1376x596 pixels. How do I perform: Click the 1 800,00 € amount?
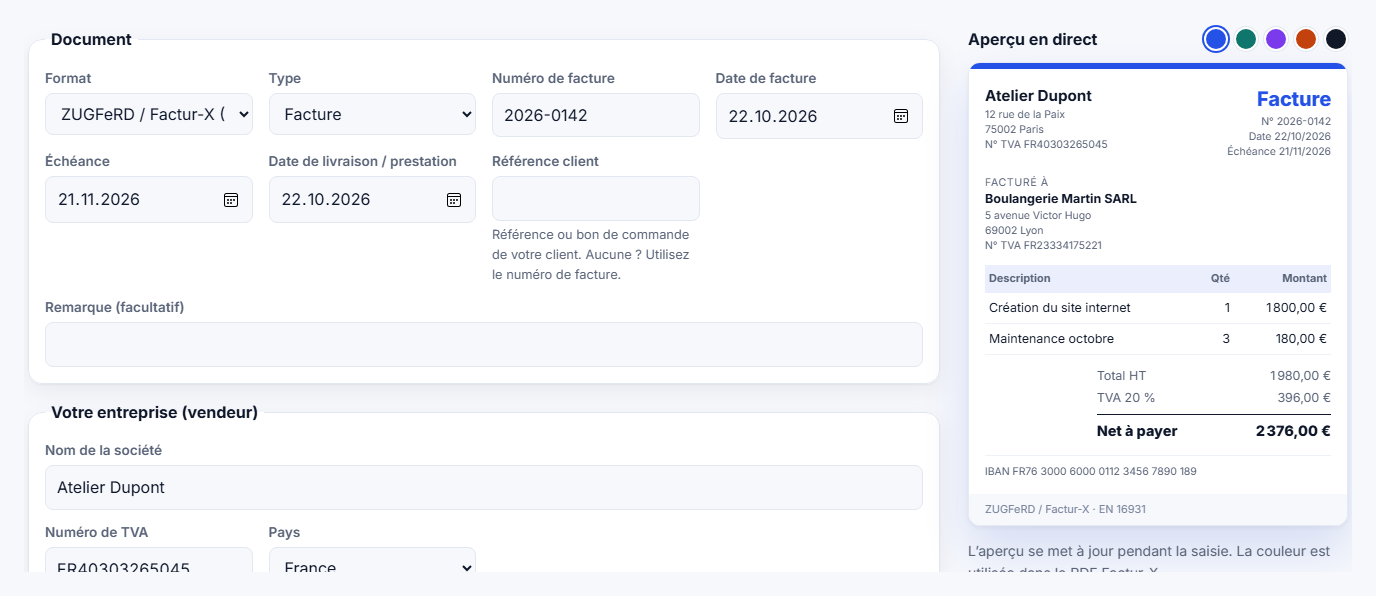tap(1296, 308)
